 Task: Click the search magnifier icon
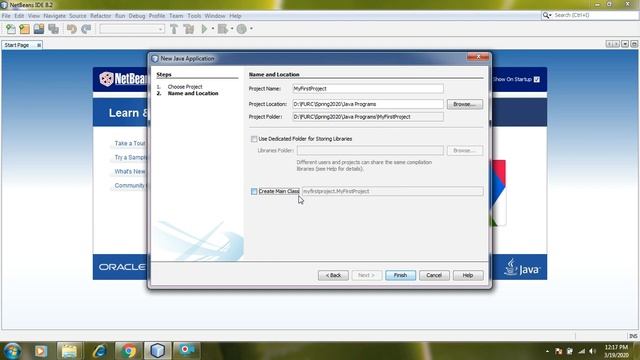[x=546, y=15]
